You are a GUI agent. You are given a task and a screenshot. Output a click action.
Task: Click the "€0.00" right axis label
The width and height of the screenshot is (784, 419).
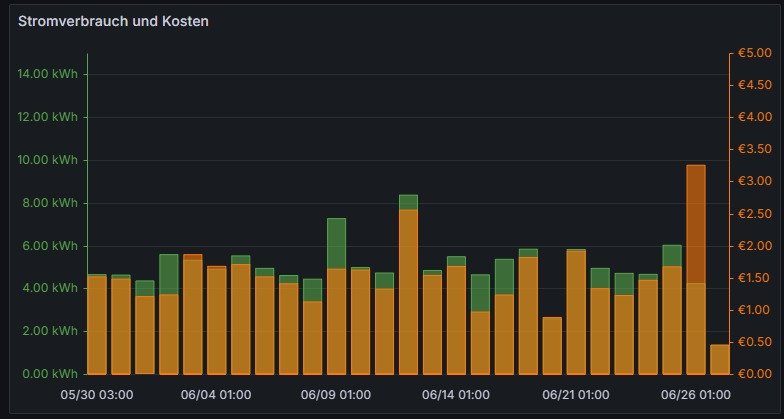tap(752, 374)
